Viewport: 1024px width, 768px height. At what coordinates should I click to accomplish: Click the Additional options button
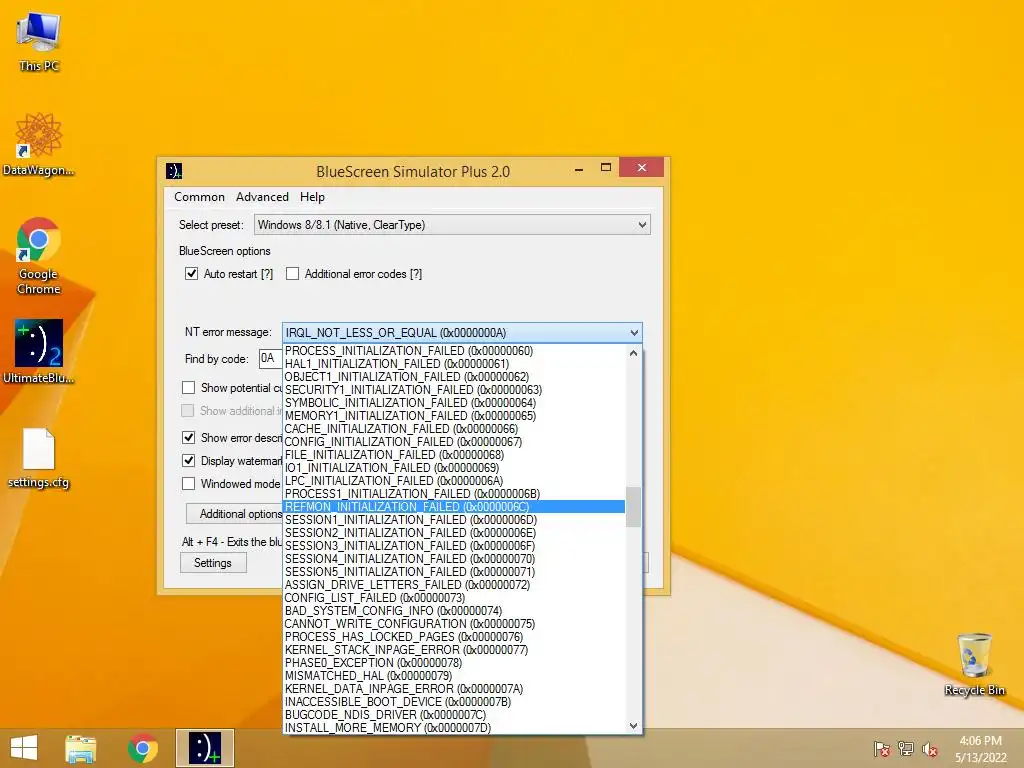[234, 514]
